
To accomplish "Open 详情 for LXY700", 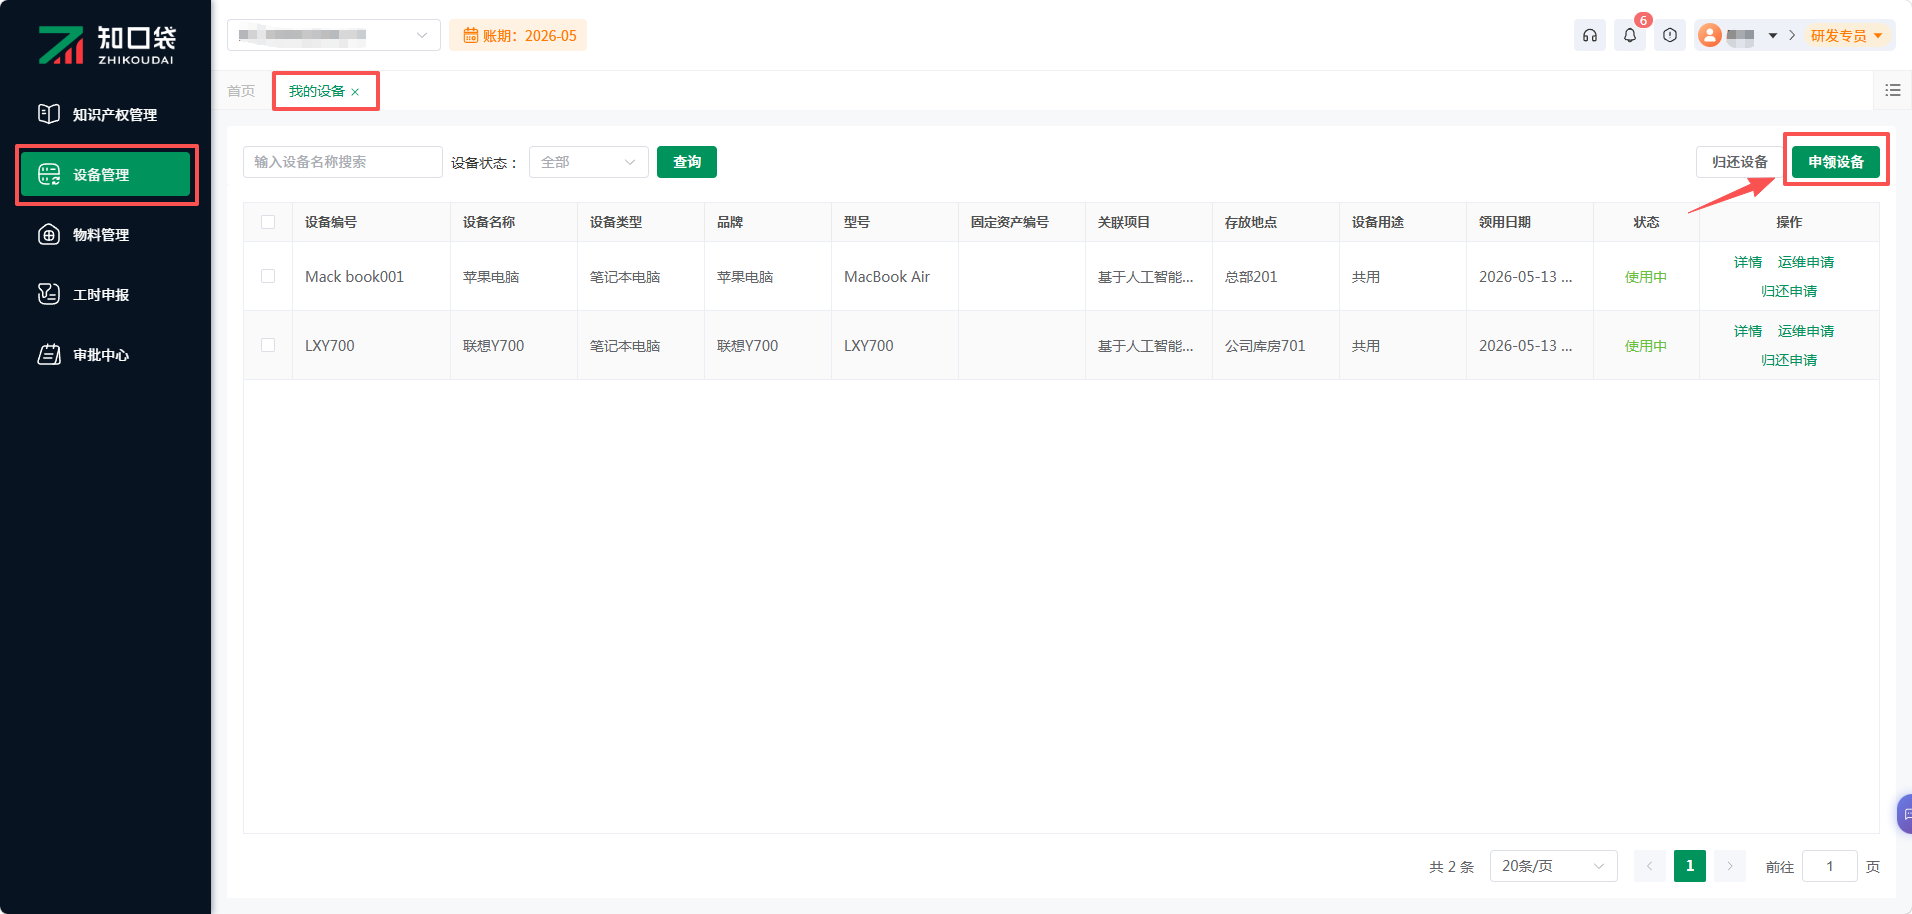I will 1748,331.
